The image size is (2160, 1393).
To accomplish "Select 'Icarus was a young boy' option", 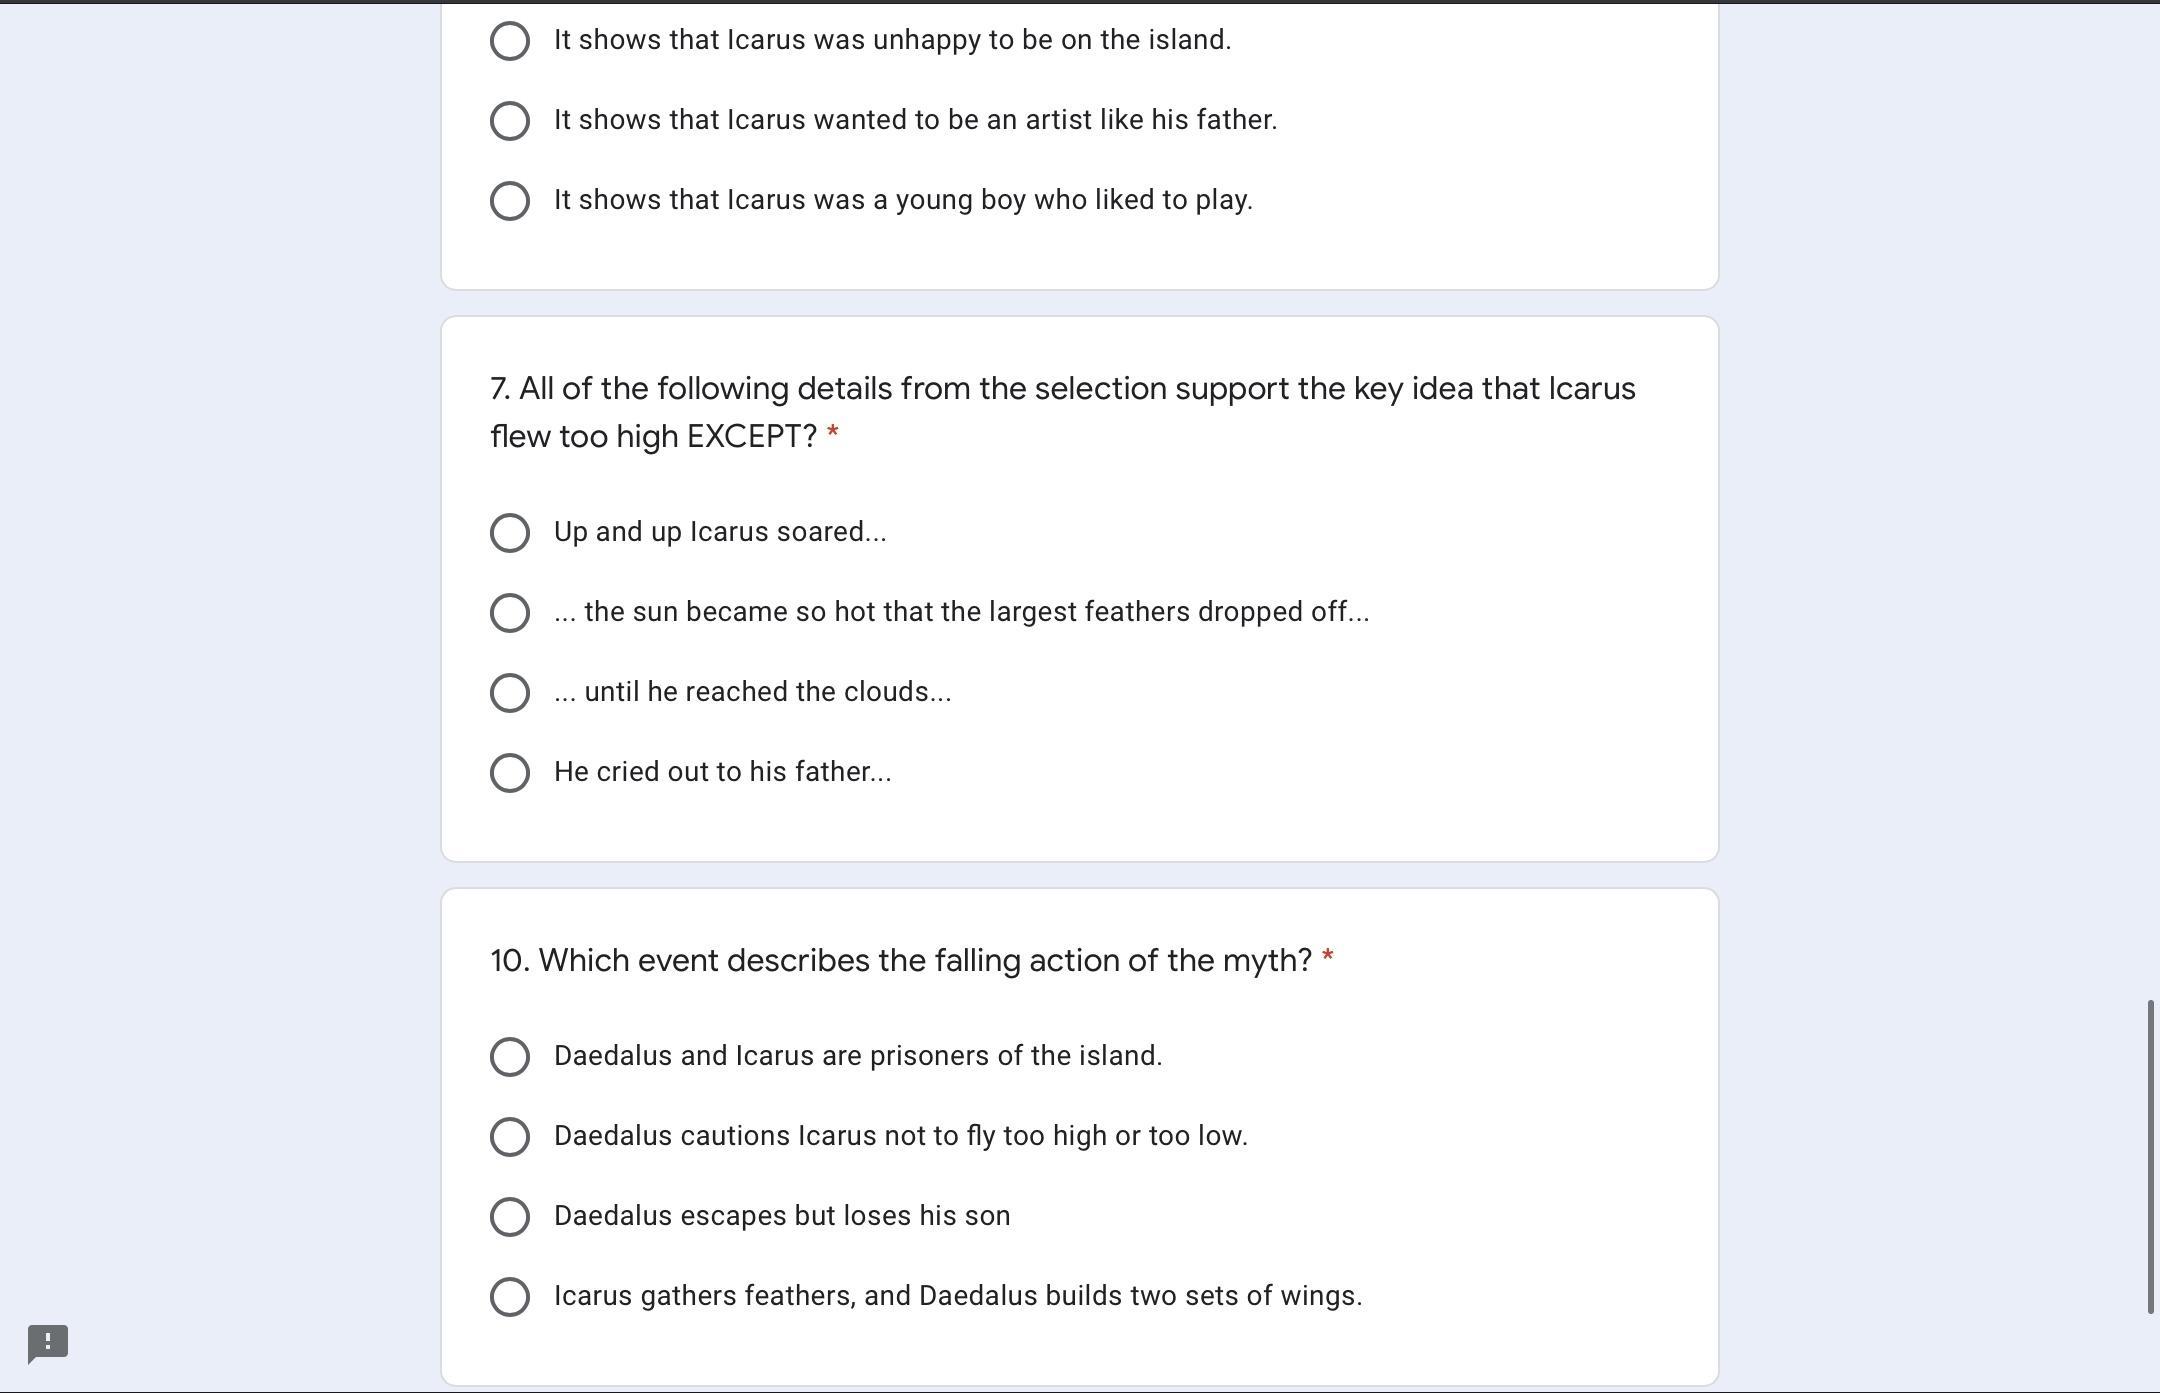I will click(510, 201).
